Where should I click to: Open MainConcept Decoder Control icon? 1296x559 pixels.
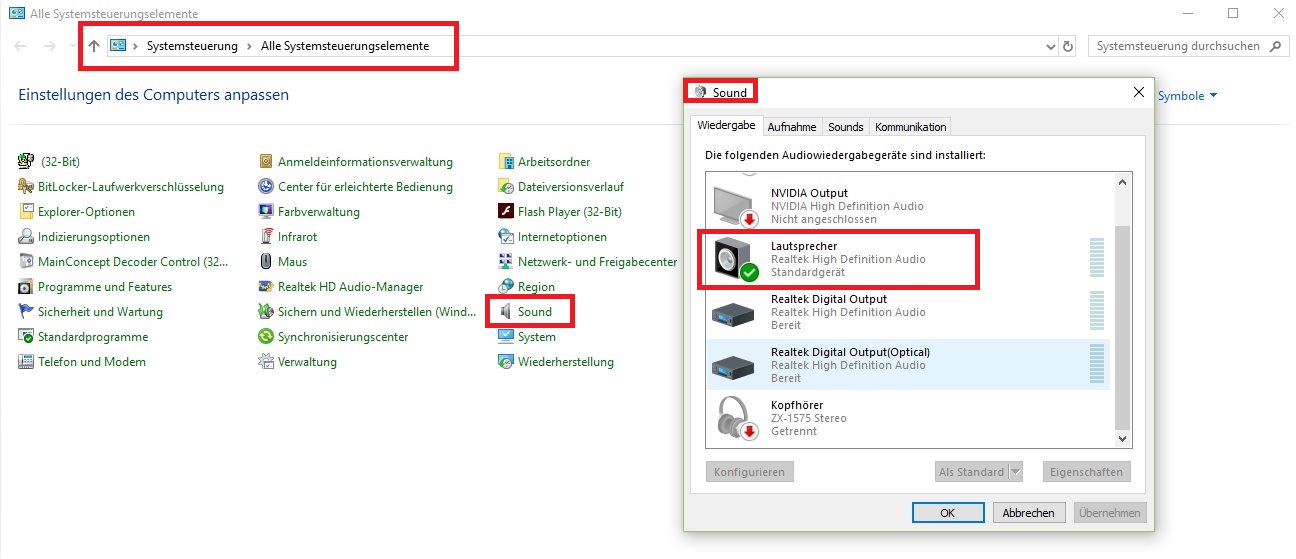[27, 262]
